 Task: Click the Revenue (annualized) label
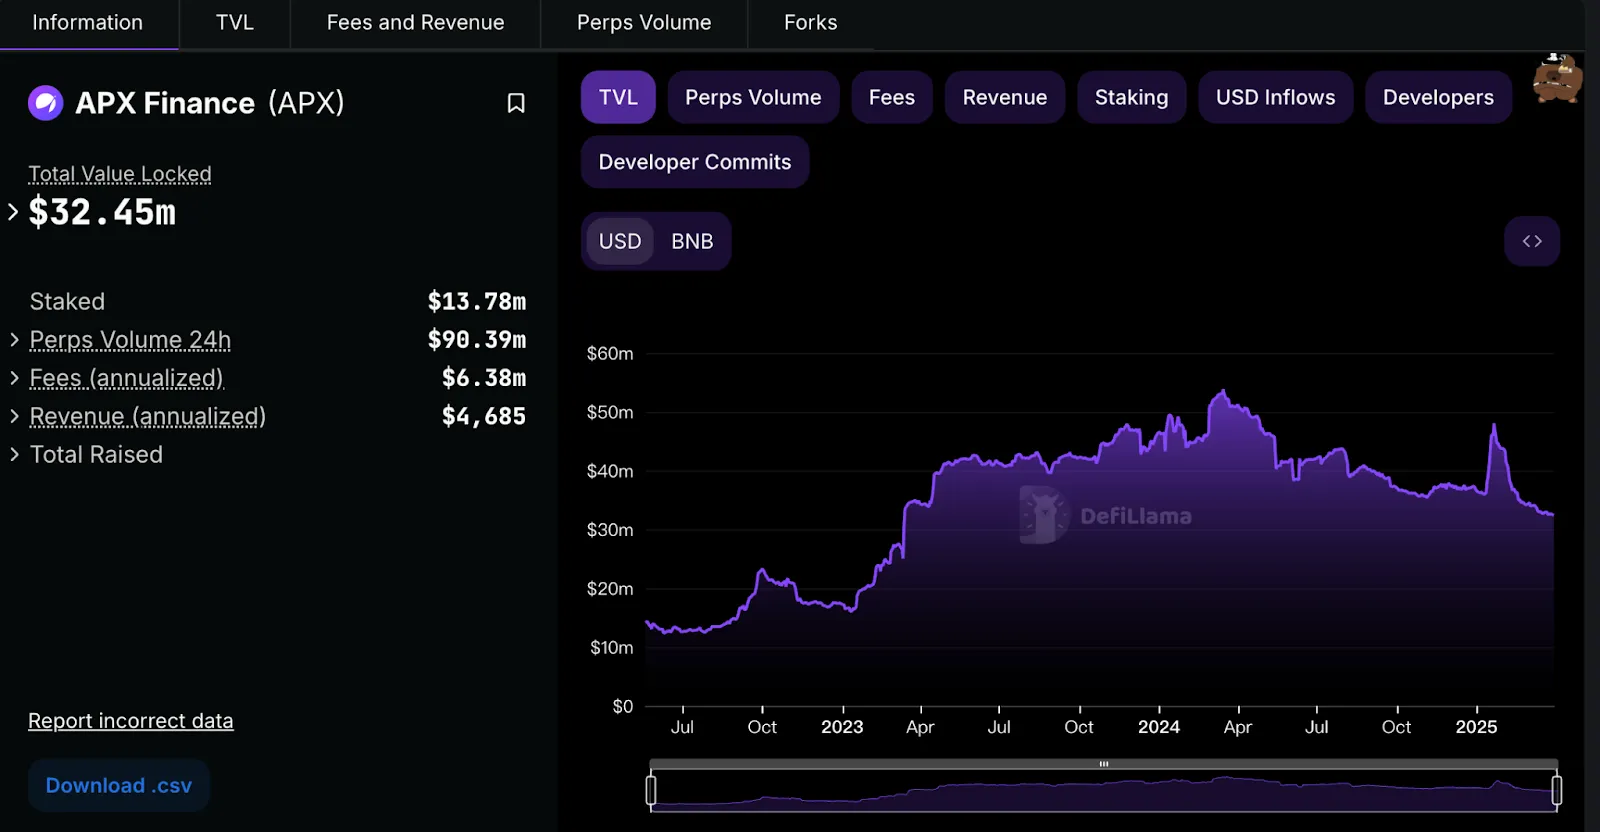coord(148,416)
